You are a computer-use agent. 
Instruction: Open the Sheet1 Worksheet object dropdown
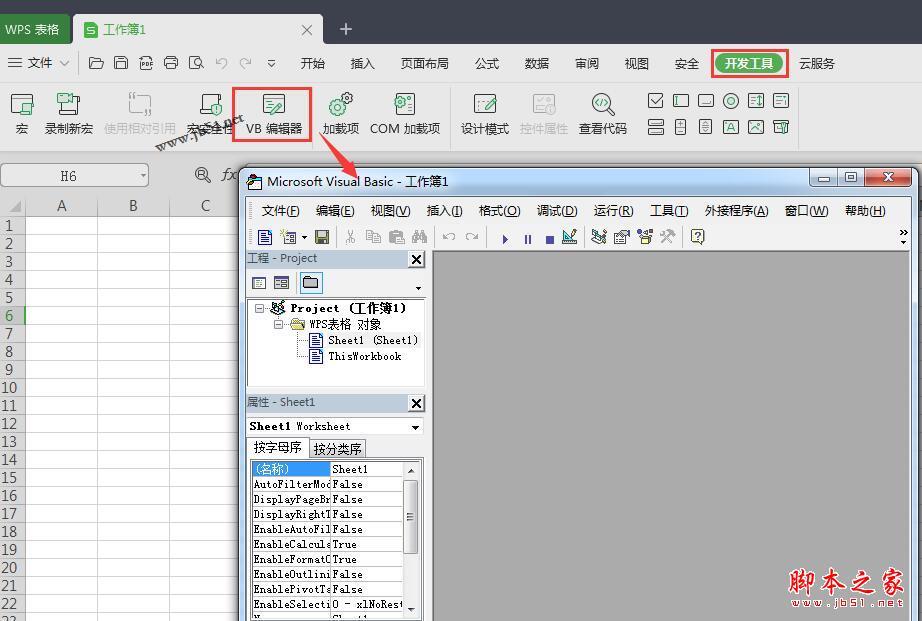coord(416,427)
